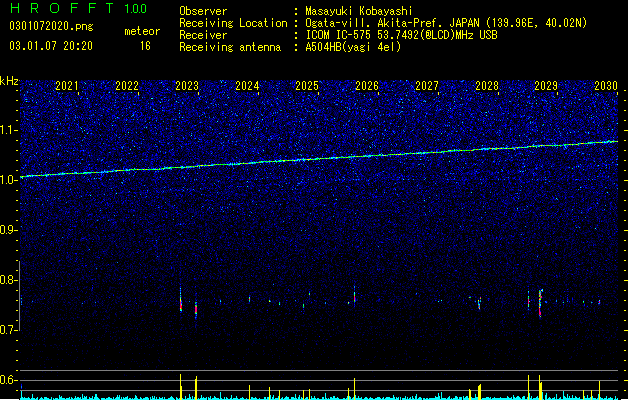This screenshot has height=400, width=629.
Task: Click the 2030 time axis marker
Action: (606, 86)
